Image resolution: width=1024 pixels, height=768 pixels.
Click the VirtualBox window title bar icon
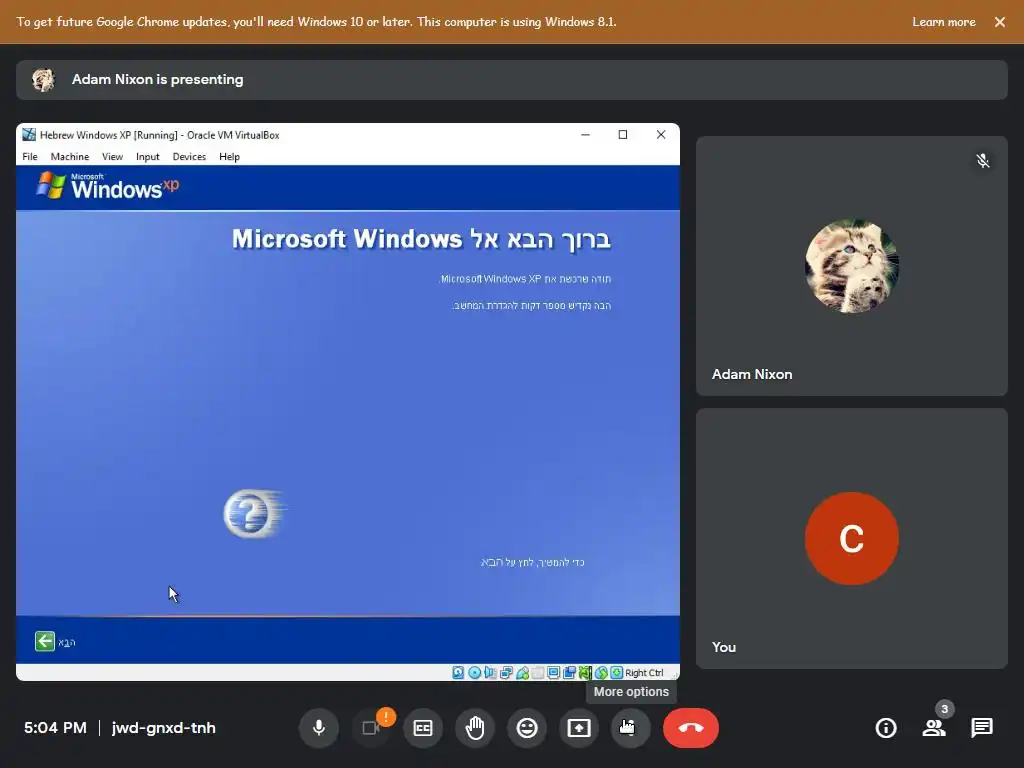[29, 135]
